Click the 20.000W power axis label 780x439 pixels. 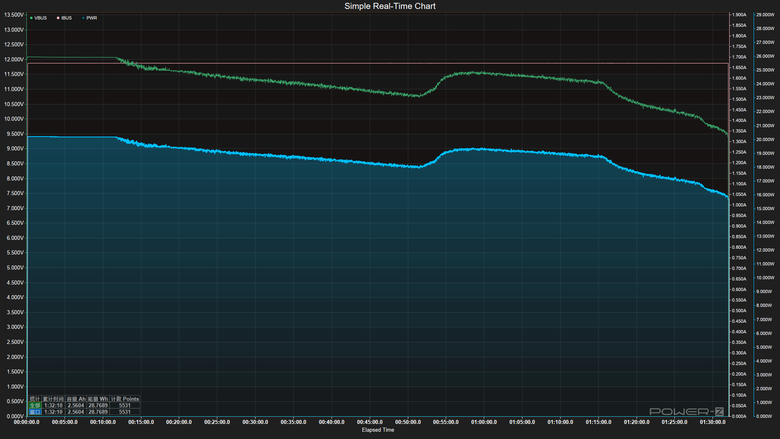click(765, 140)
